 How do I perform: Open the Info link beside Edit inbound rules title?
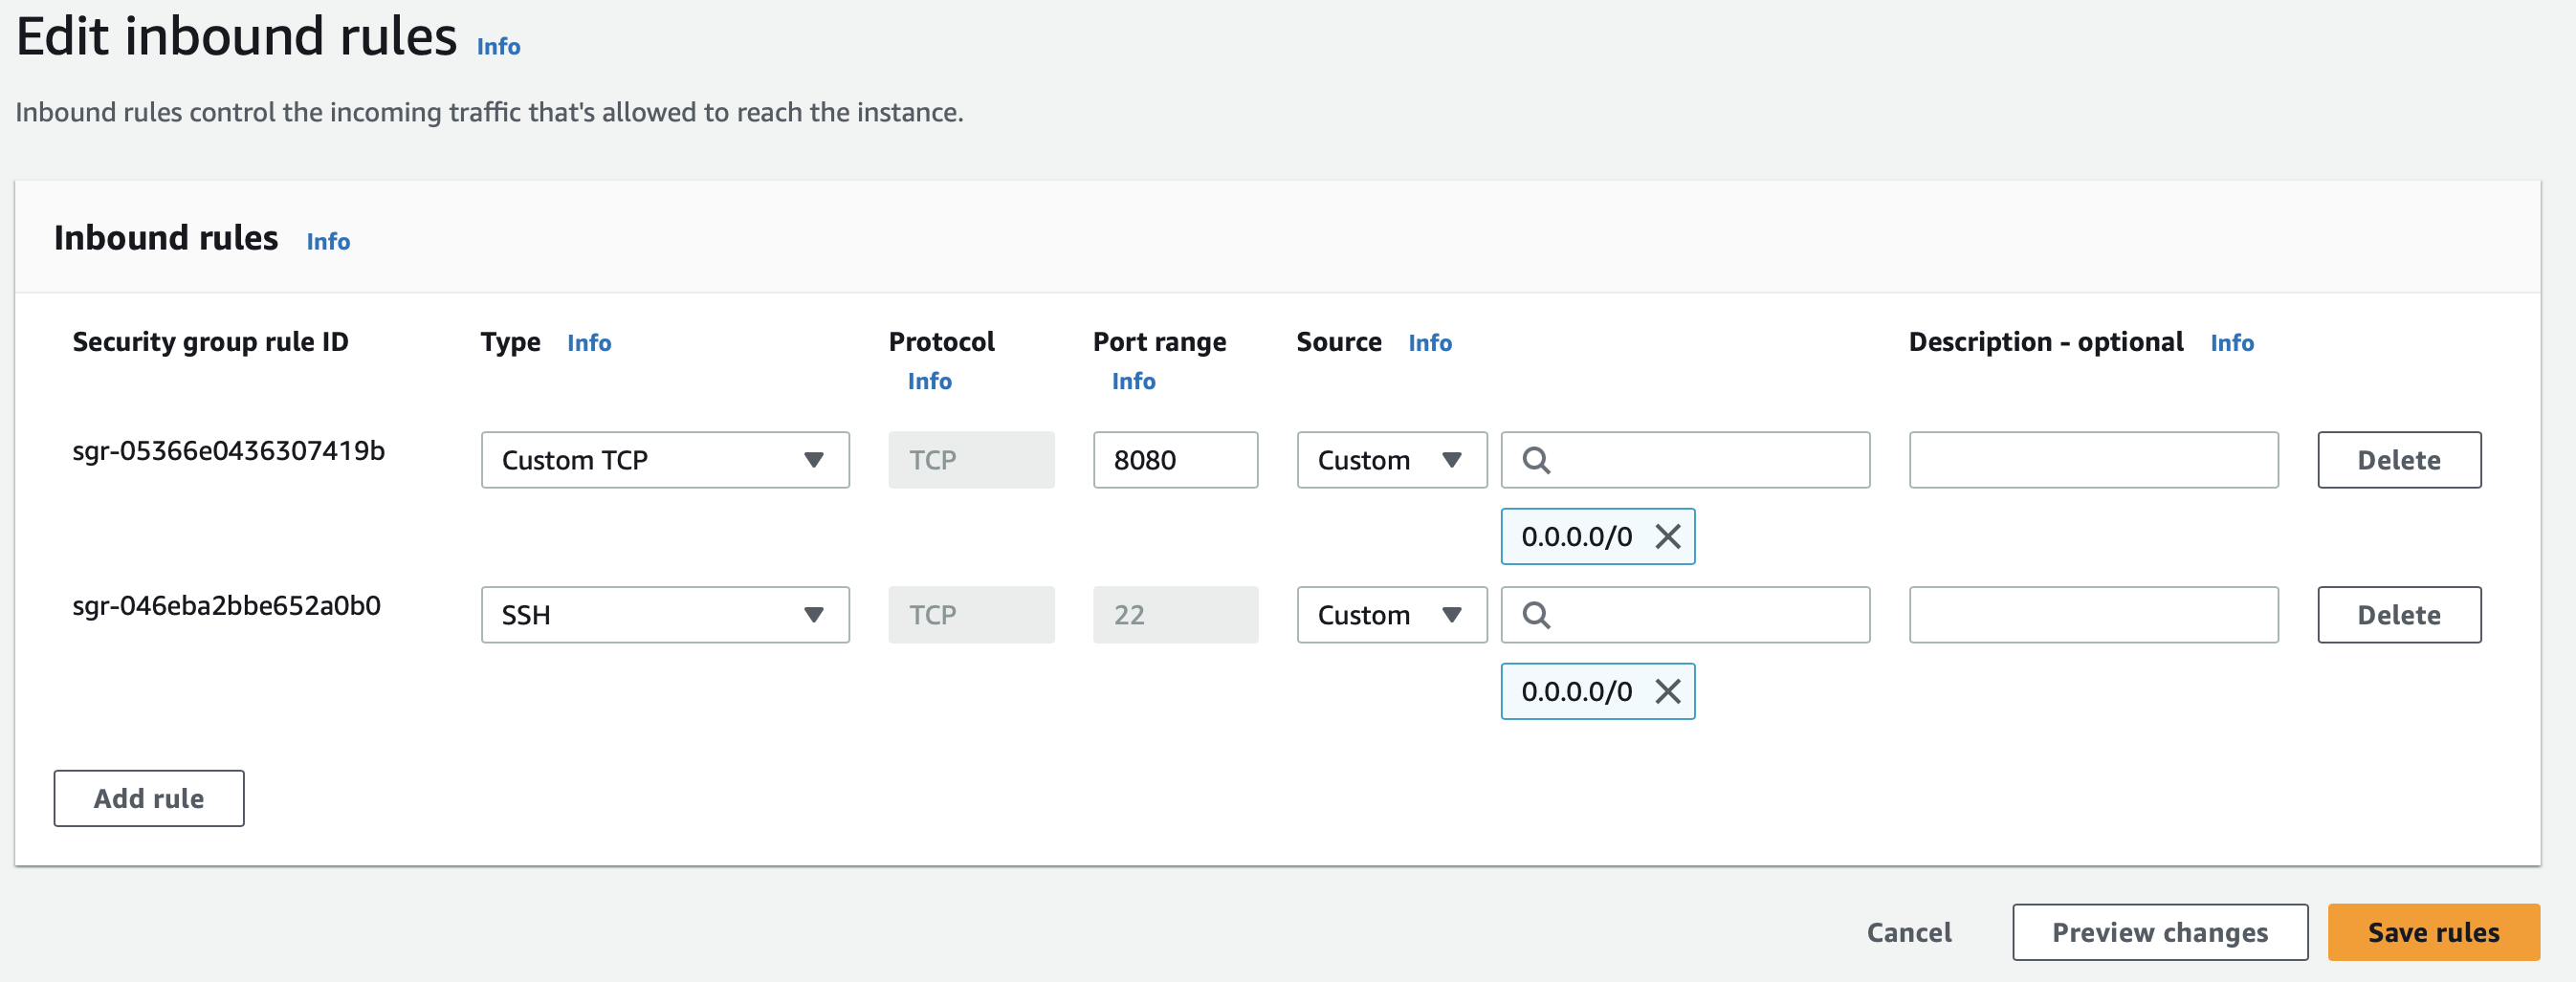[x=497, y=46]
